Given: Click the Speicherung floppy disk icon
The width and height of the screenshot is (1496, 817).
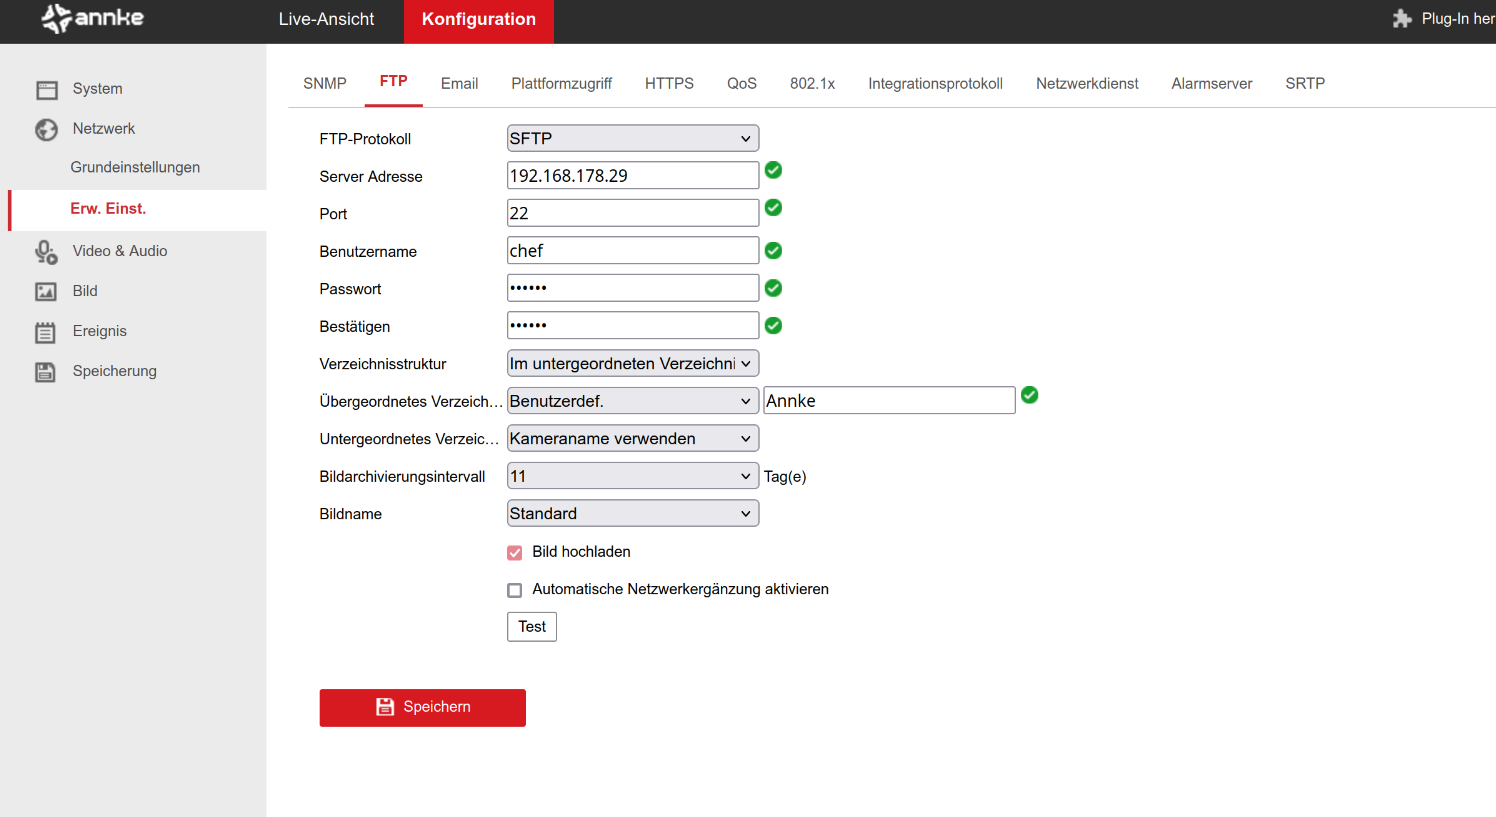Looking at the screenshot, I should [x=46, y=372].
